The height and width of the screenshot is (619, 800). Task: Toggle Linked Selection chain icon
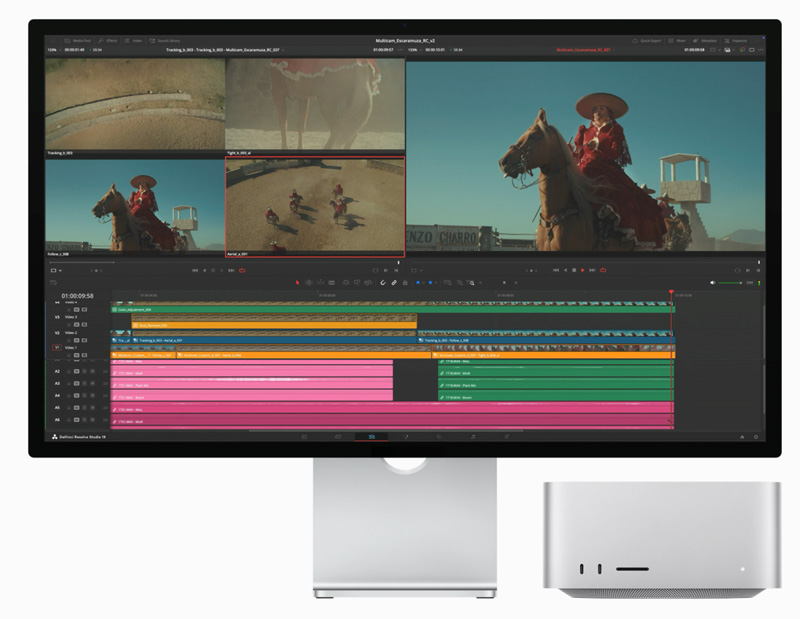(394, 283)
